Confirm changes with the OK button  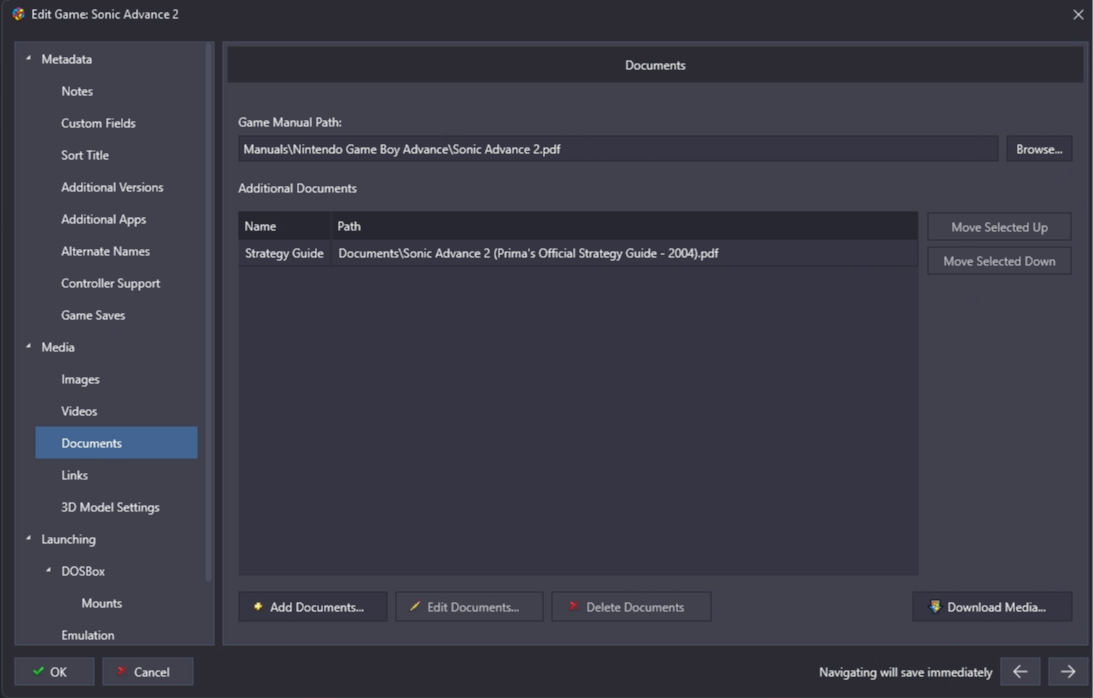pos(54,672)
